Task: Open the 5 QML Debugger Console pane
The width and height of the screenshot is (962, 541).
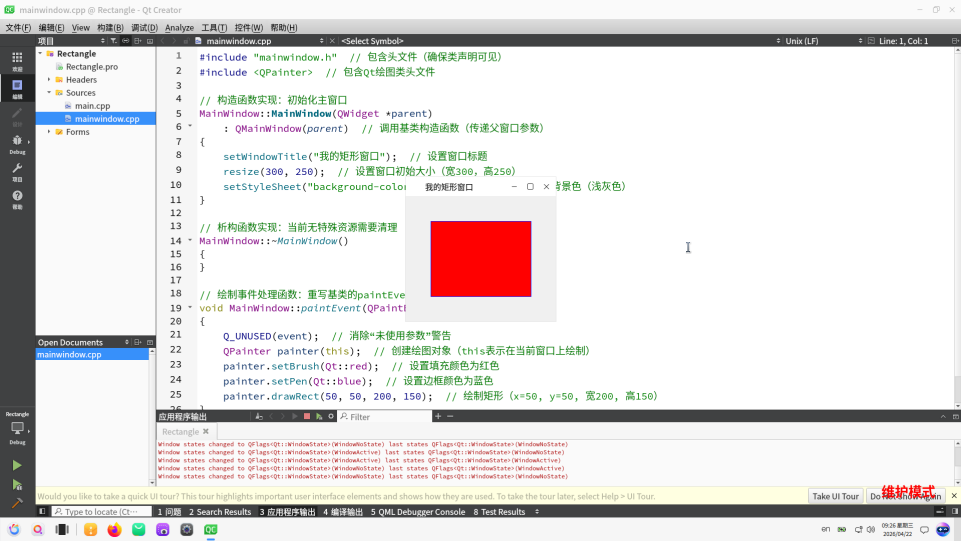Action: coord(418,512)
